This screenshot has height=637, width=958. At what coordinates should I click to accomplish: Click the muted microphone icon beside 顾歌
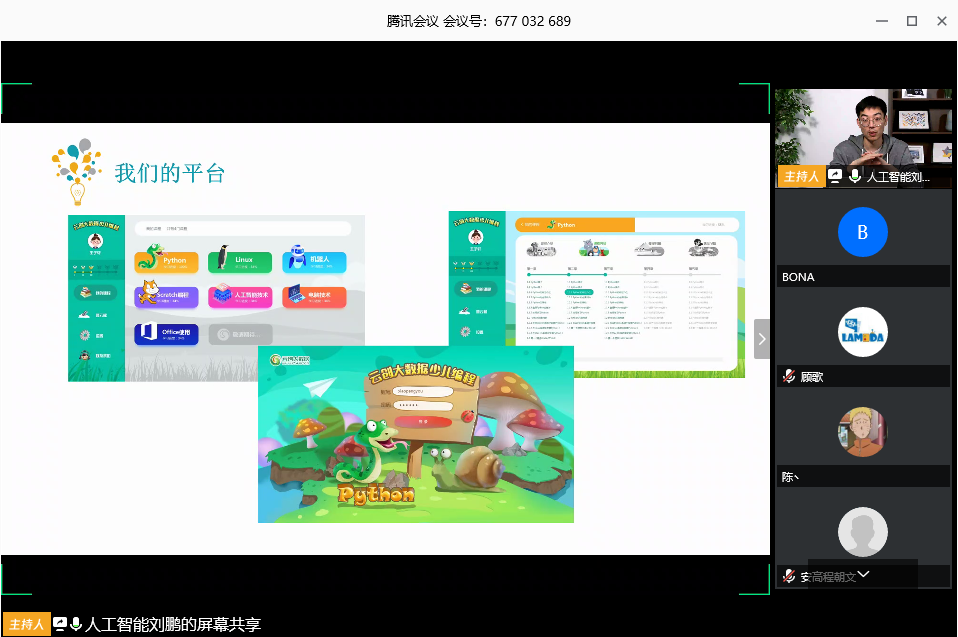pos(789,377)
